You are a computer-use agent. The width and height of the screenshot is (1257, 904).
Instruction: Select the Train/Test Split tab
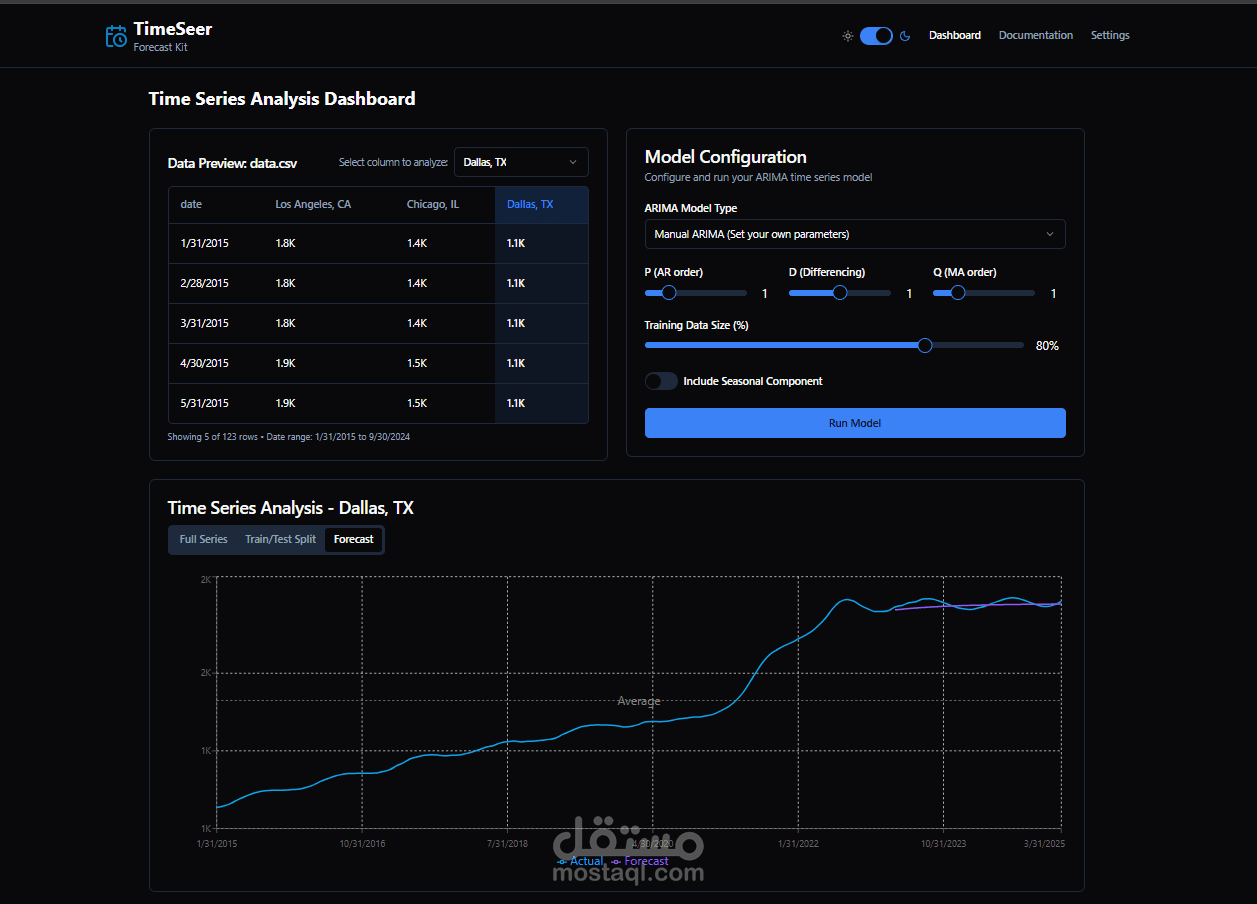pos(280,539)
